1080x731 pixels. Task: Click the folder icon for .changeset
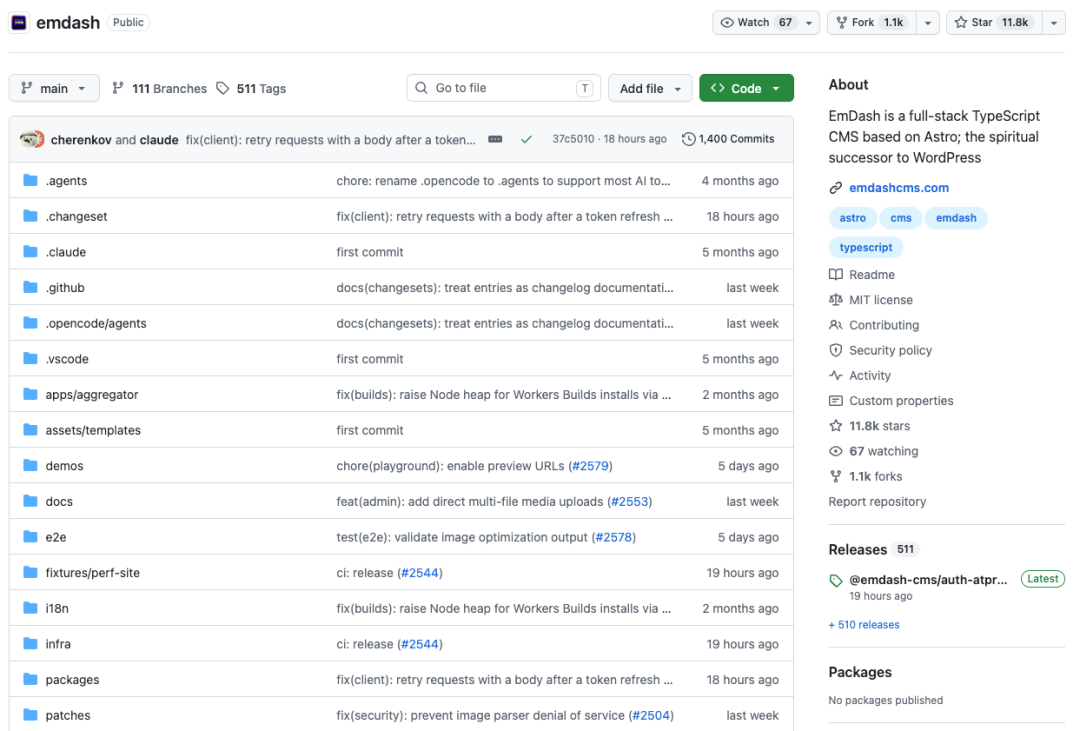click(30, 216)
